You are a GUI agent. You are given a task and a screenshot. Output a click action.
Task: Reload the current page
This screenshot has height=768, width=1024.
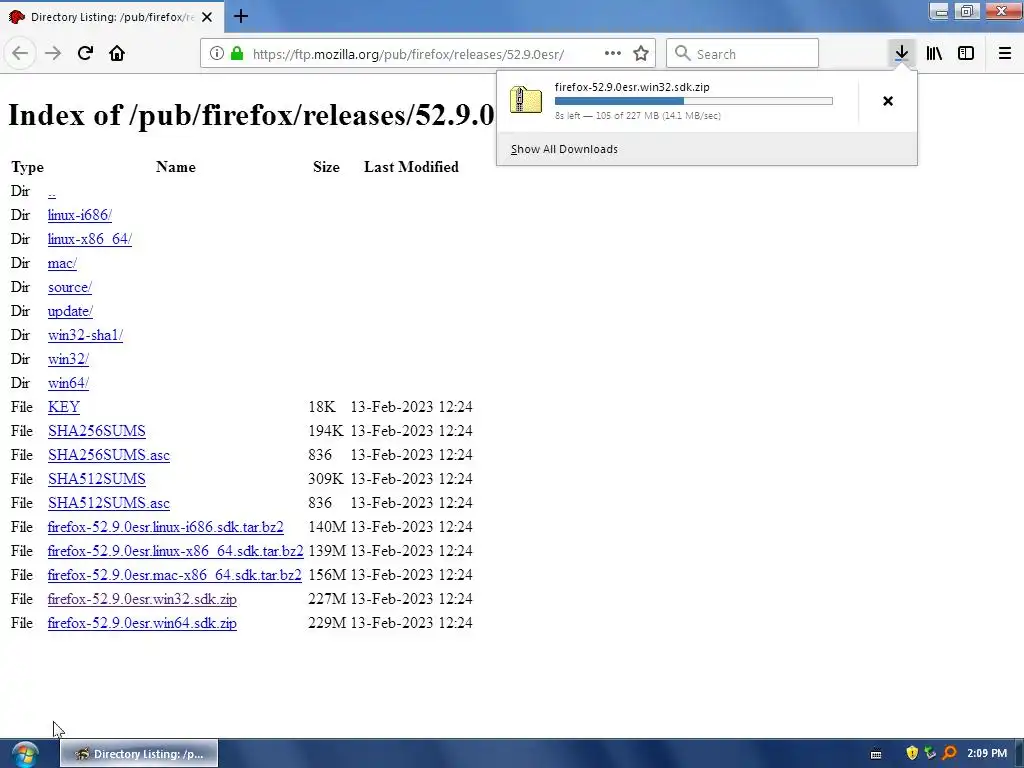tap(85, 54)
